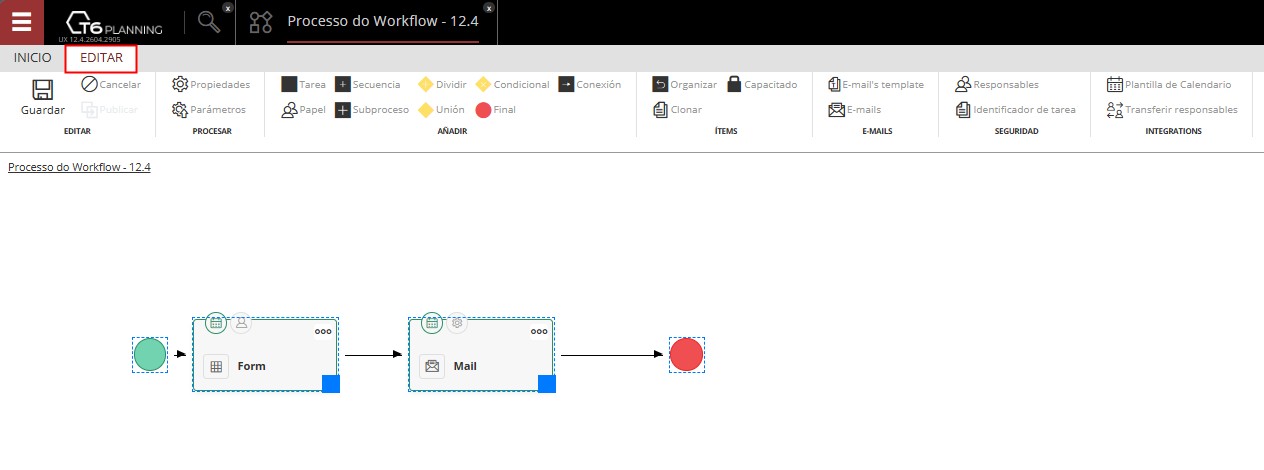Close the search tab with its x
This screenshot has width=1264, height=470.
click(228, 7)
